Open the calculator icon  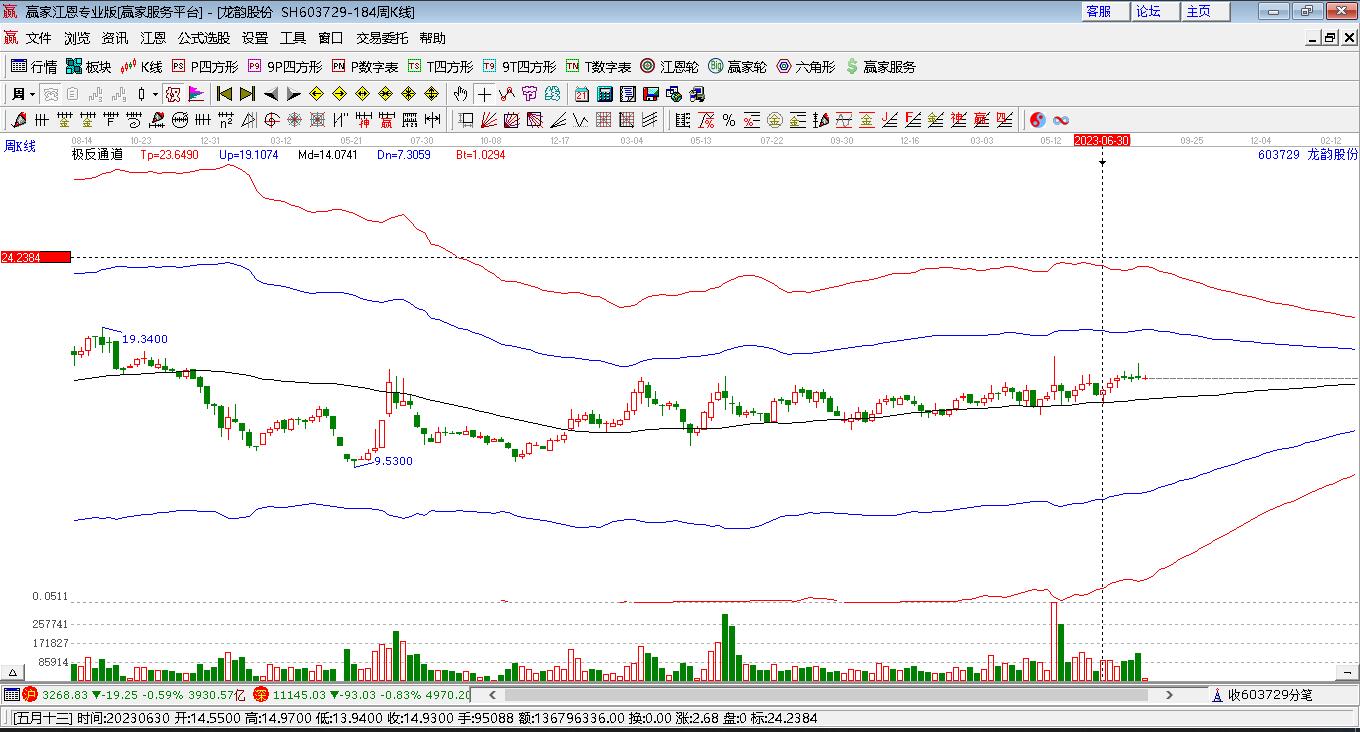(x=605, y=94)
